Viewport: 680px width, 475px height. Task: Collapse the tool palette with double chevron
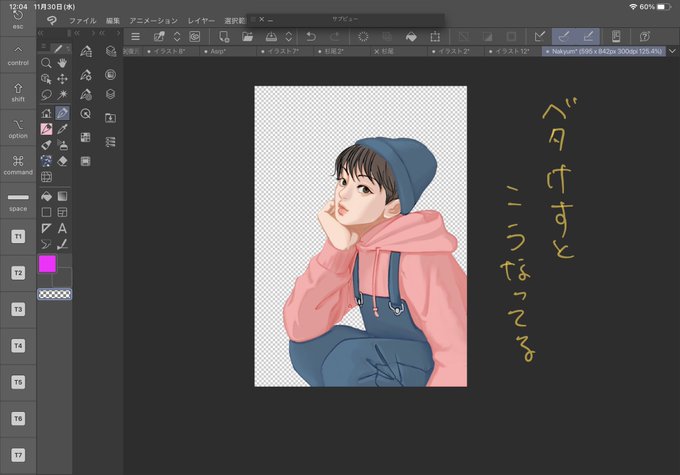(41, 33)
